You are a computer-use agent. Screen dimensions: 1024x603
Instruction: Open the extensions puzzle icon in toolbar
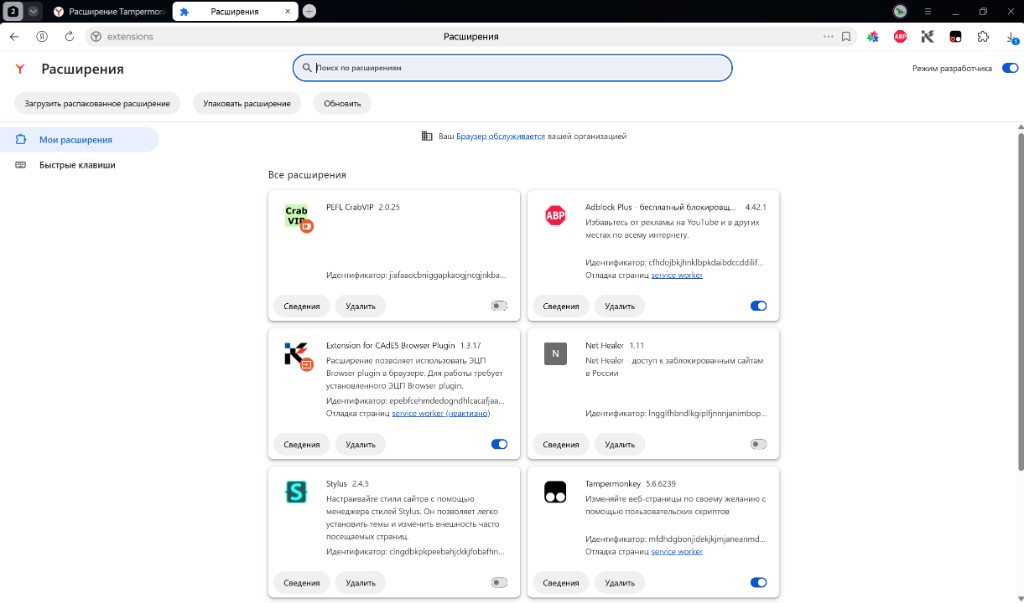983,37
